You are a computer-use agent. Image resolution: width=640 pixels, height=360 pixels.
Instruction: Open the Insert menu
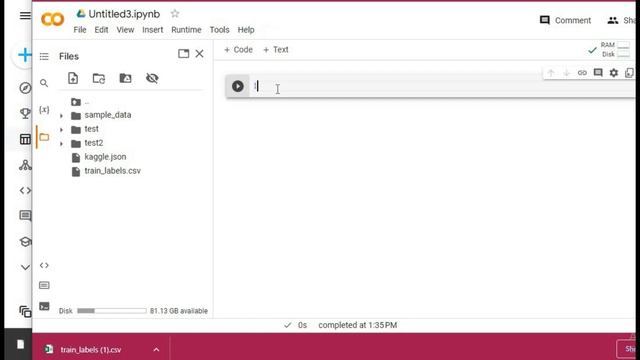[153, 30]
